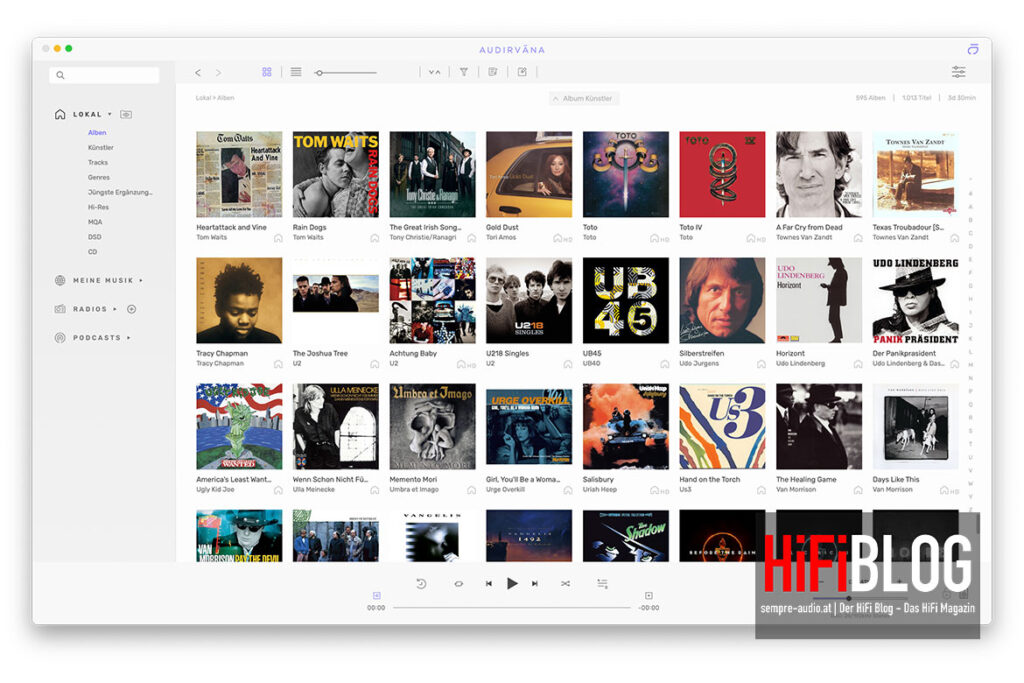Open audio settings sliders icon at top right
The image size is (1024, 683).
tap(958, 72)
